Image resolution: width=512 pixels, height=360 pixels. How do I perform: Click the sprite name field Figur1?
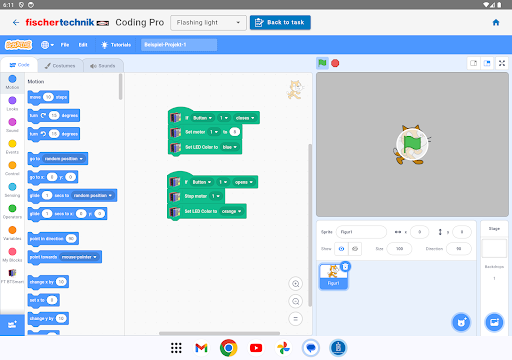tap(361, 232)
